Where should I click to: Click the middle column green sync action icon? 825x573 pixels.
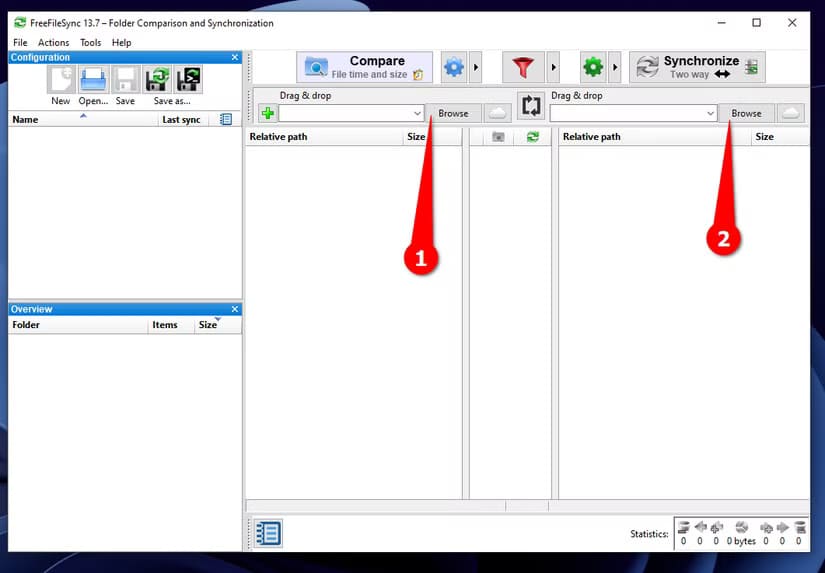[x=532, y=137]
